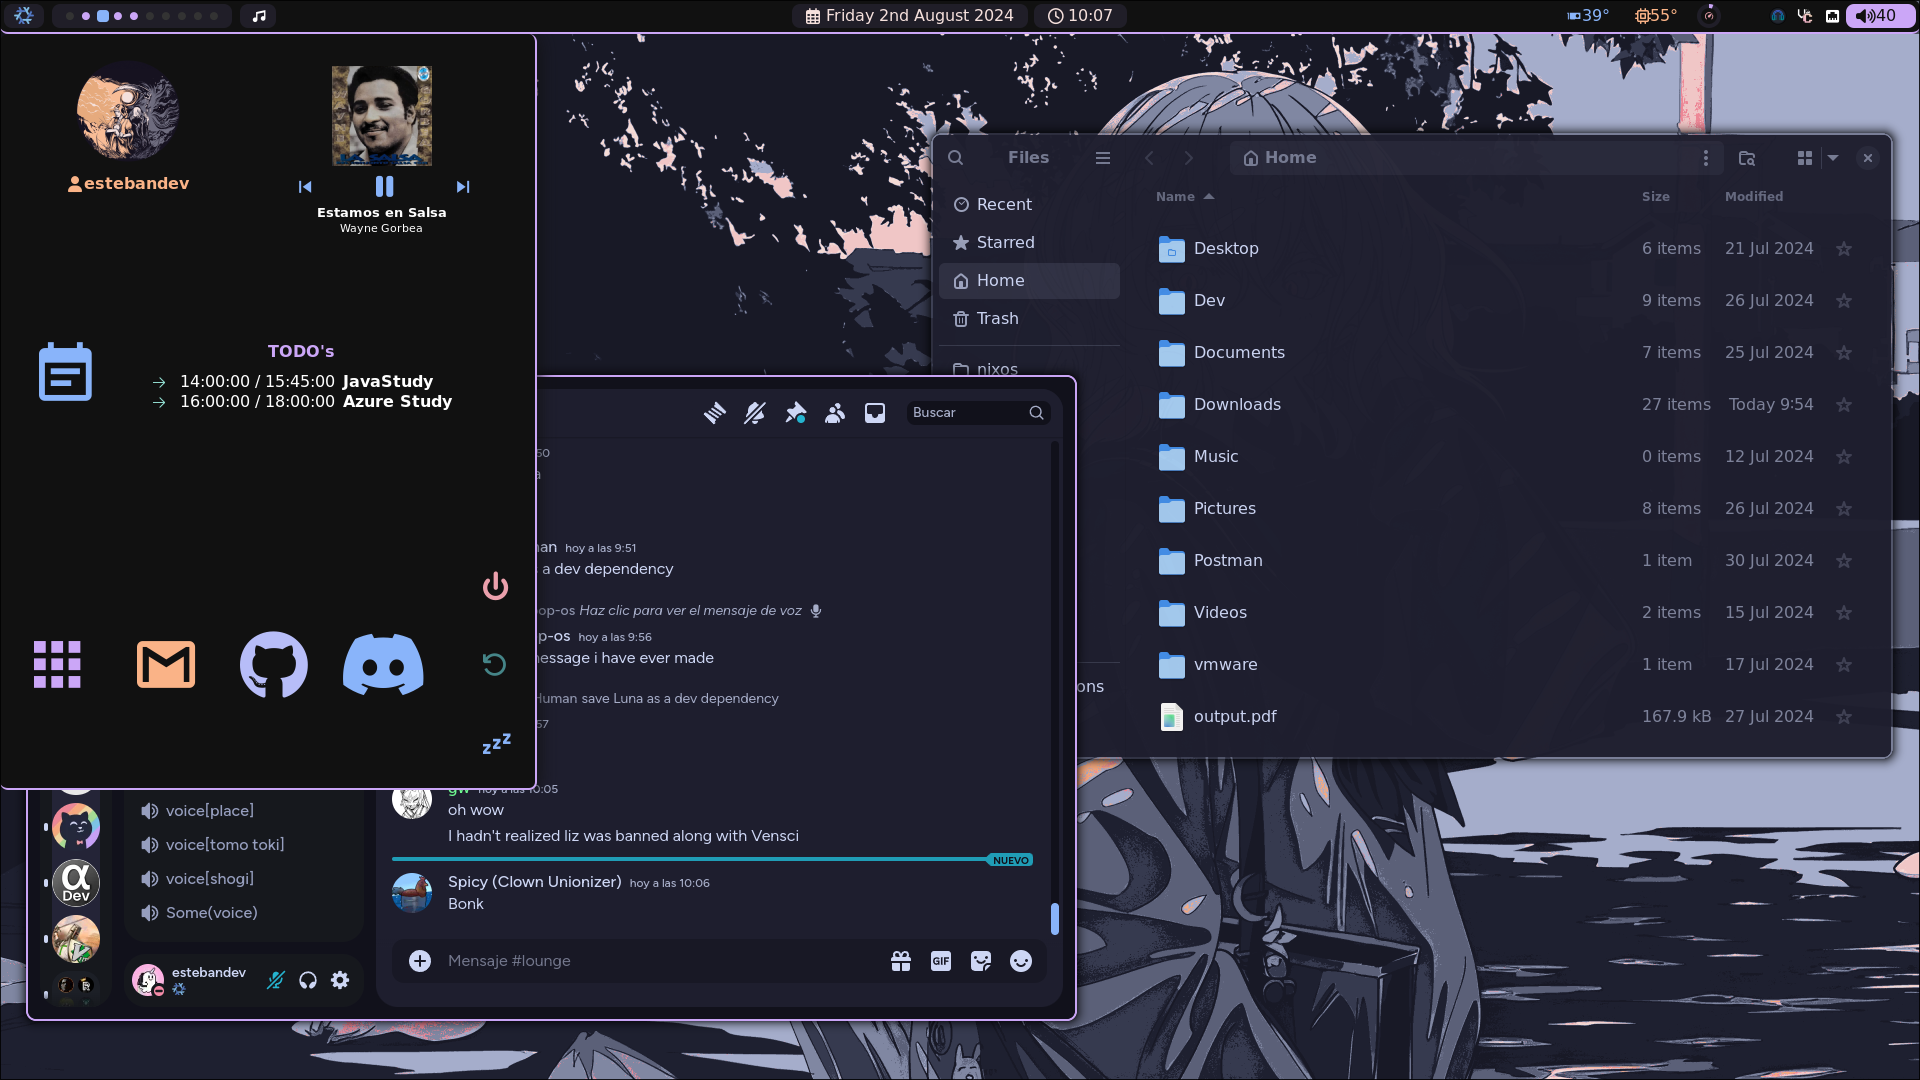Join the voice[shogi] channel
This screenshot has height=1080, width=1920.
[209, 879]
